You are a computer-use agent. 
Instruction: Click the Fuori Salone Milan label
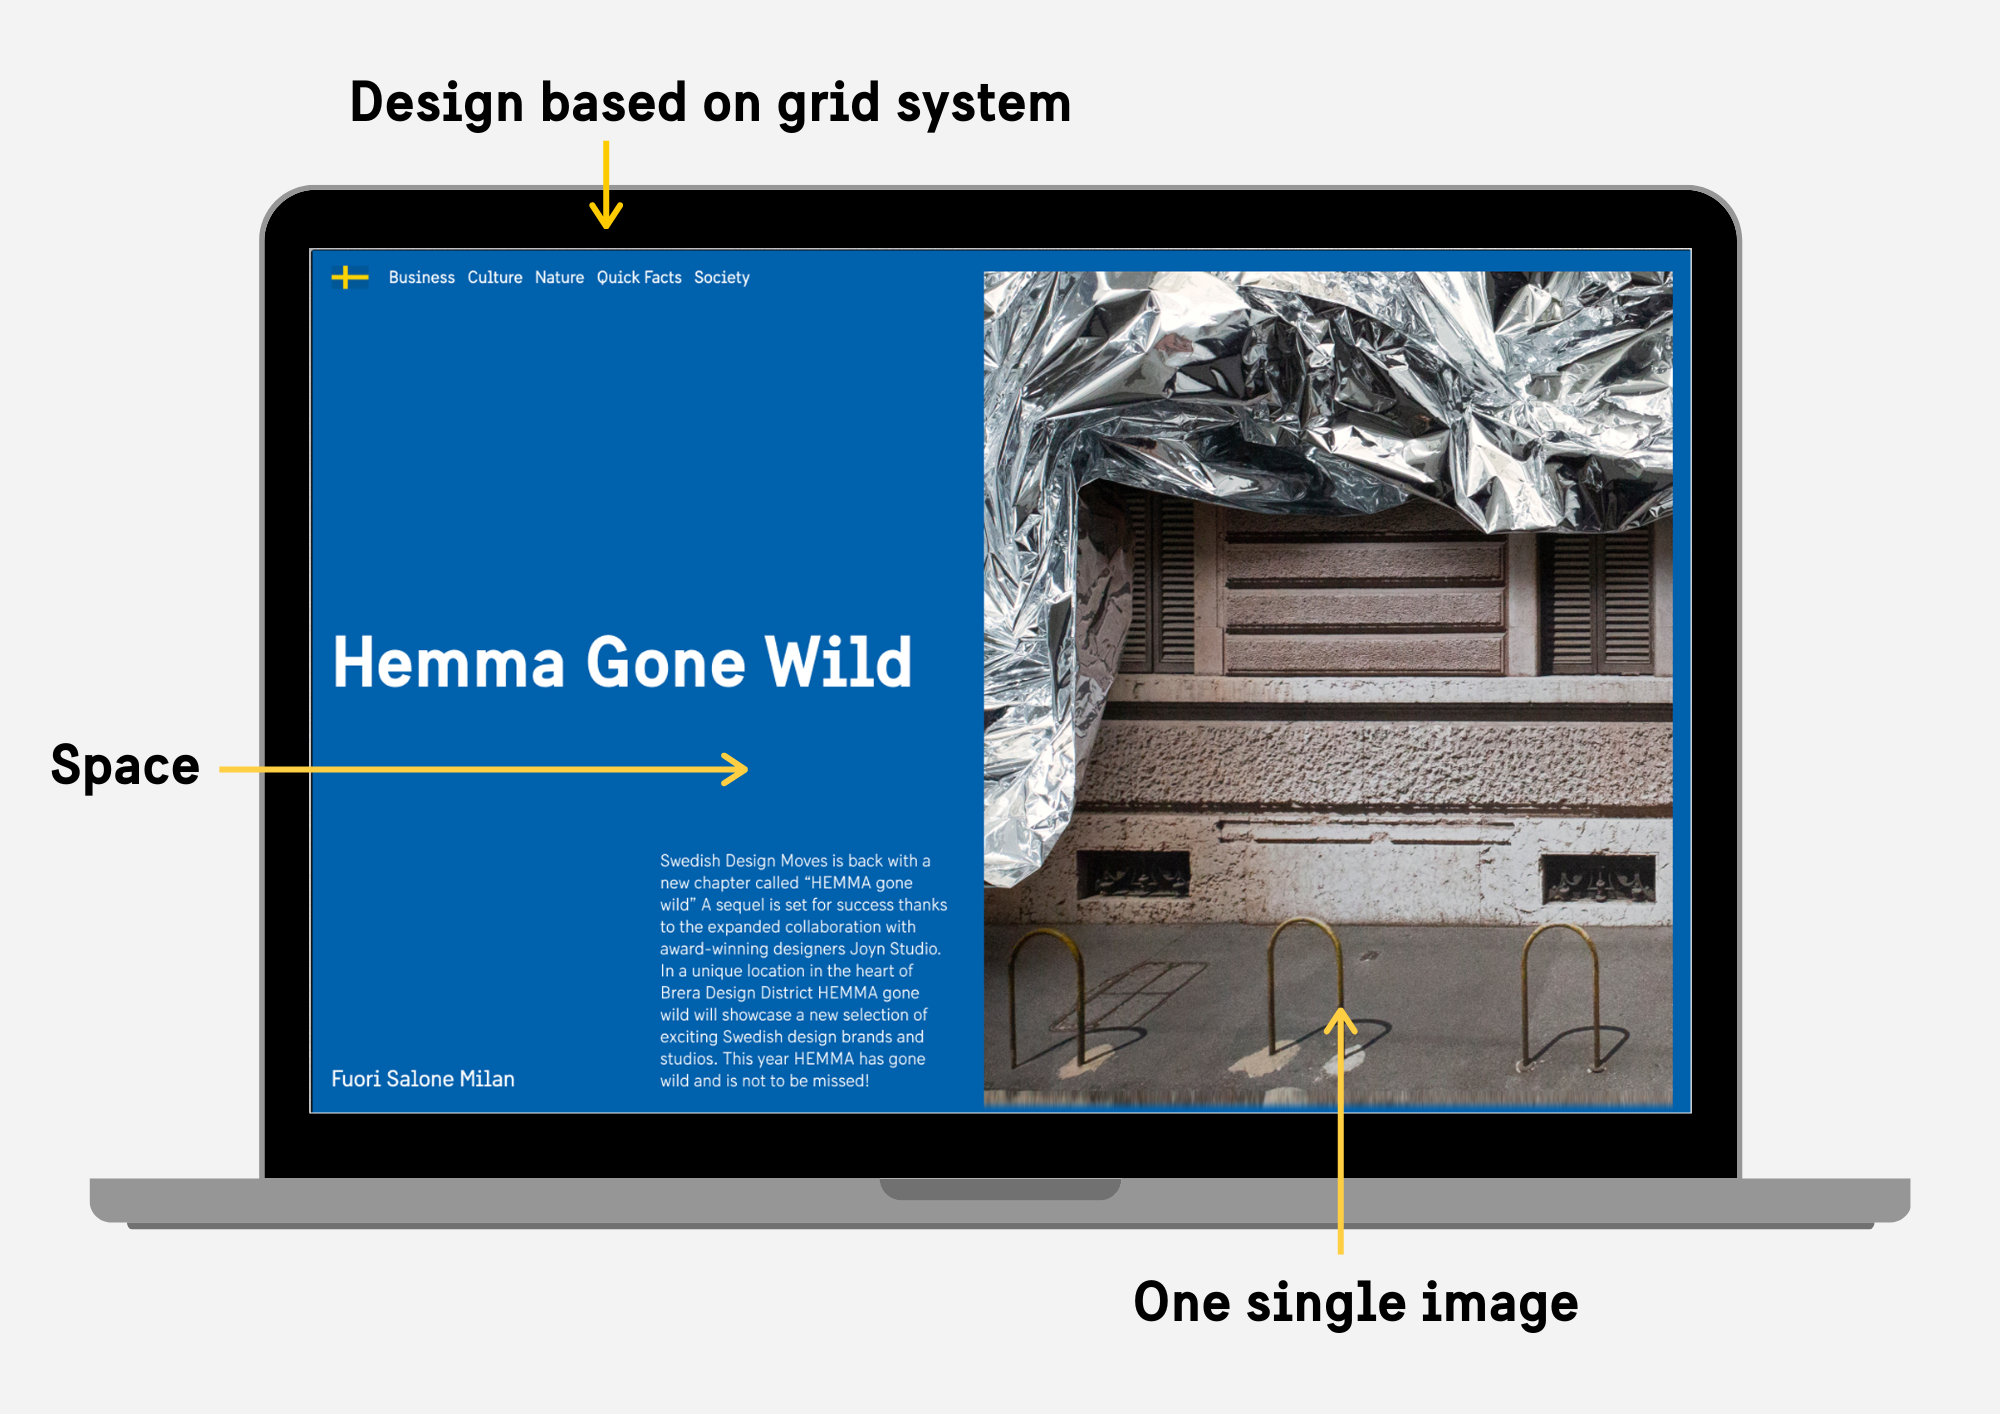tap(423, 1079)
